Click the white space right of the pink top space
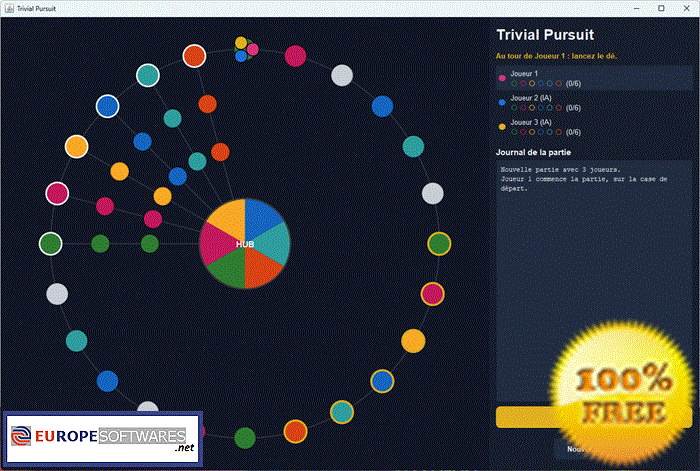This screenshot has height=471, width=700. pos(342,75)
